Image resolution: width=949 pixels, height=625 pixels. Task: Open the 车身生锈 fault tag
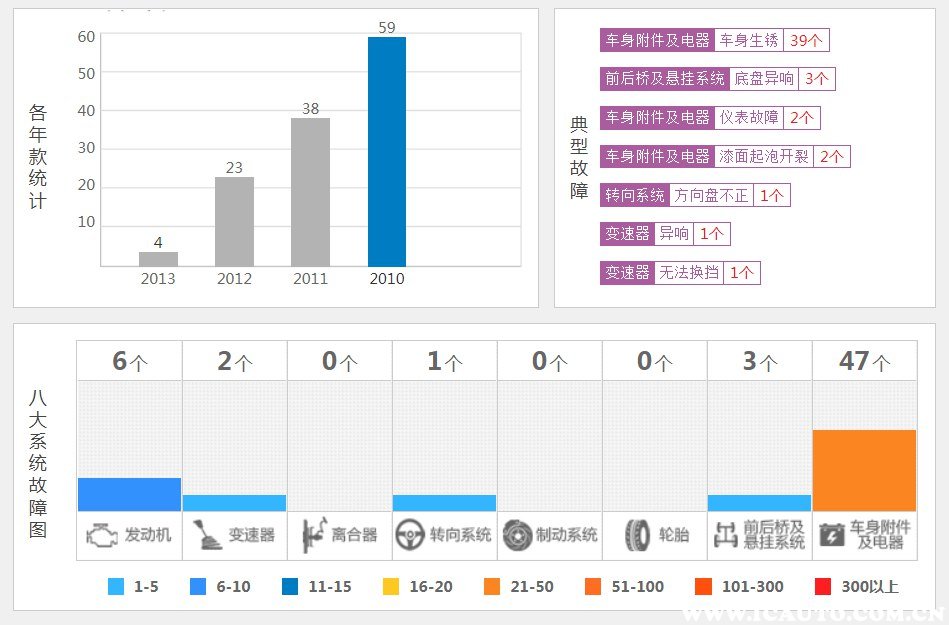click(x=749, y=40)
